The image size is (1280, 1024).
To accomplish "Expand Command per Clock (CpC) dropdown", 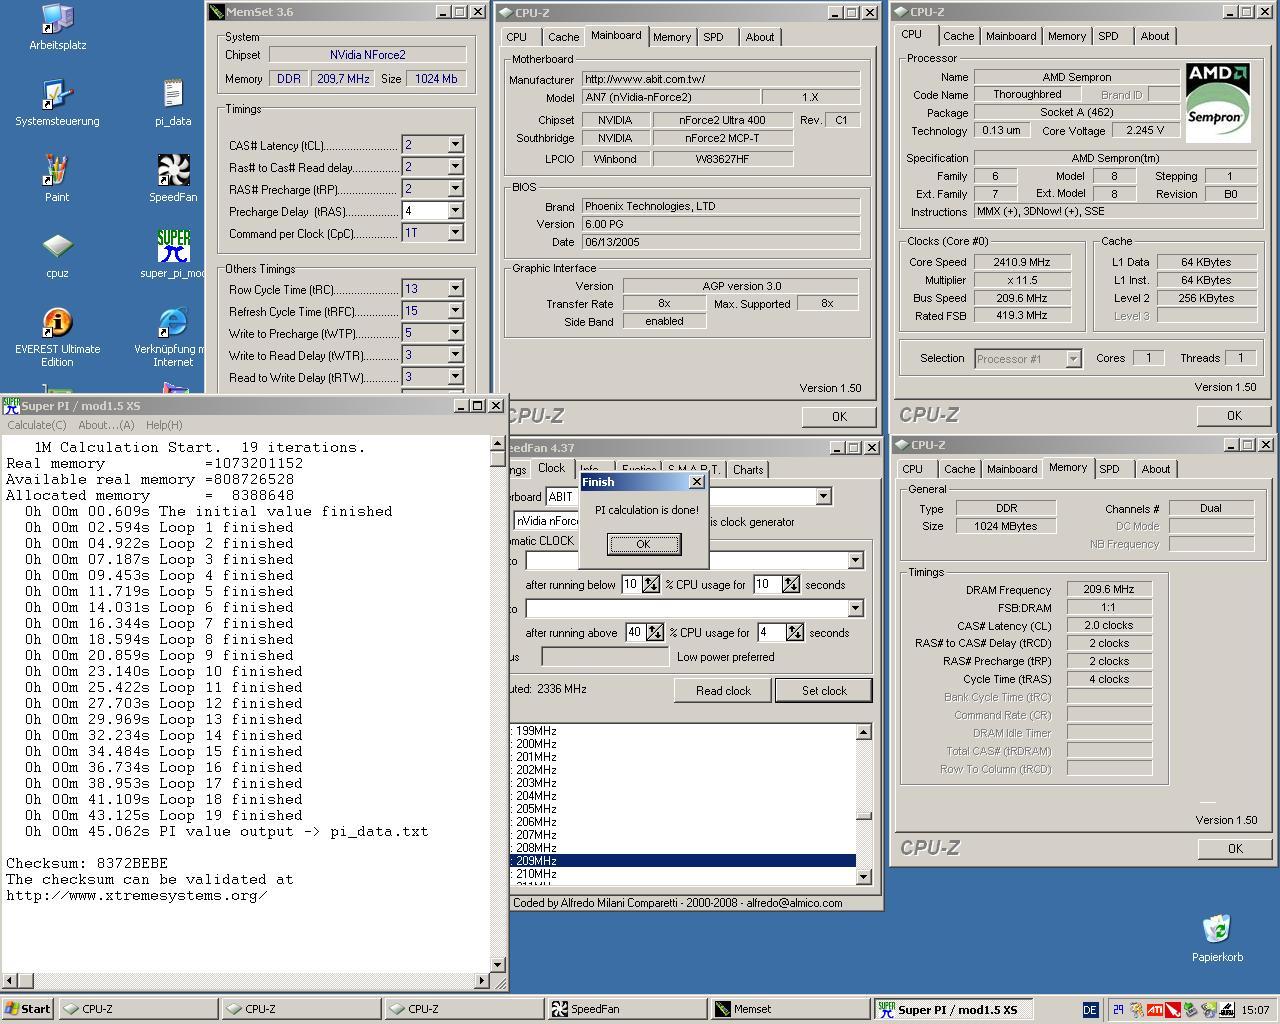I will 455,233.
